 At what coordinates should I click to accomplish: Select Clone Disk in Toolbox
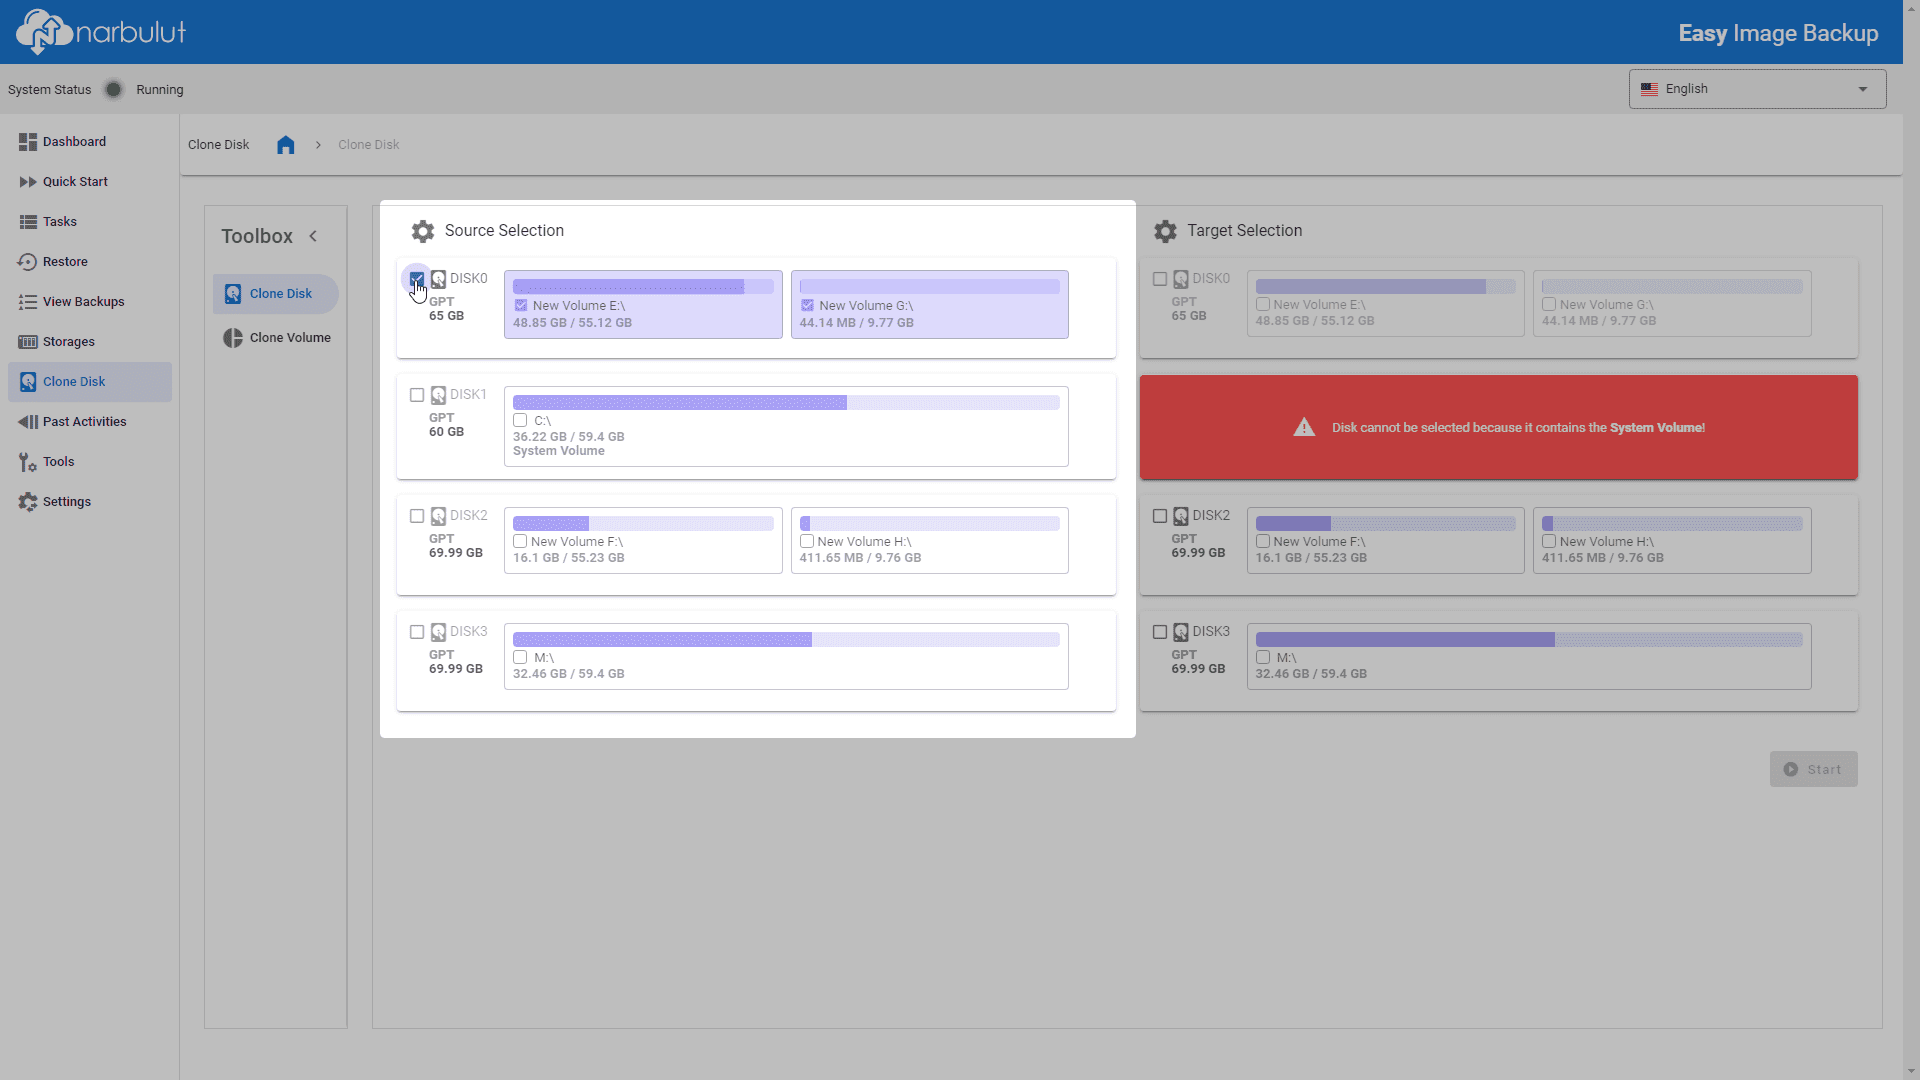276,294
